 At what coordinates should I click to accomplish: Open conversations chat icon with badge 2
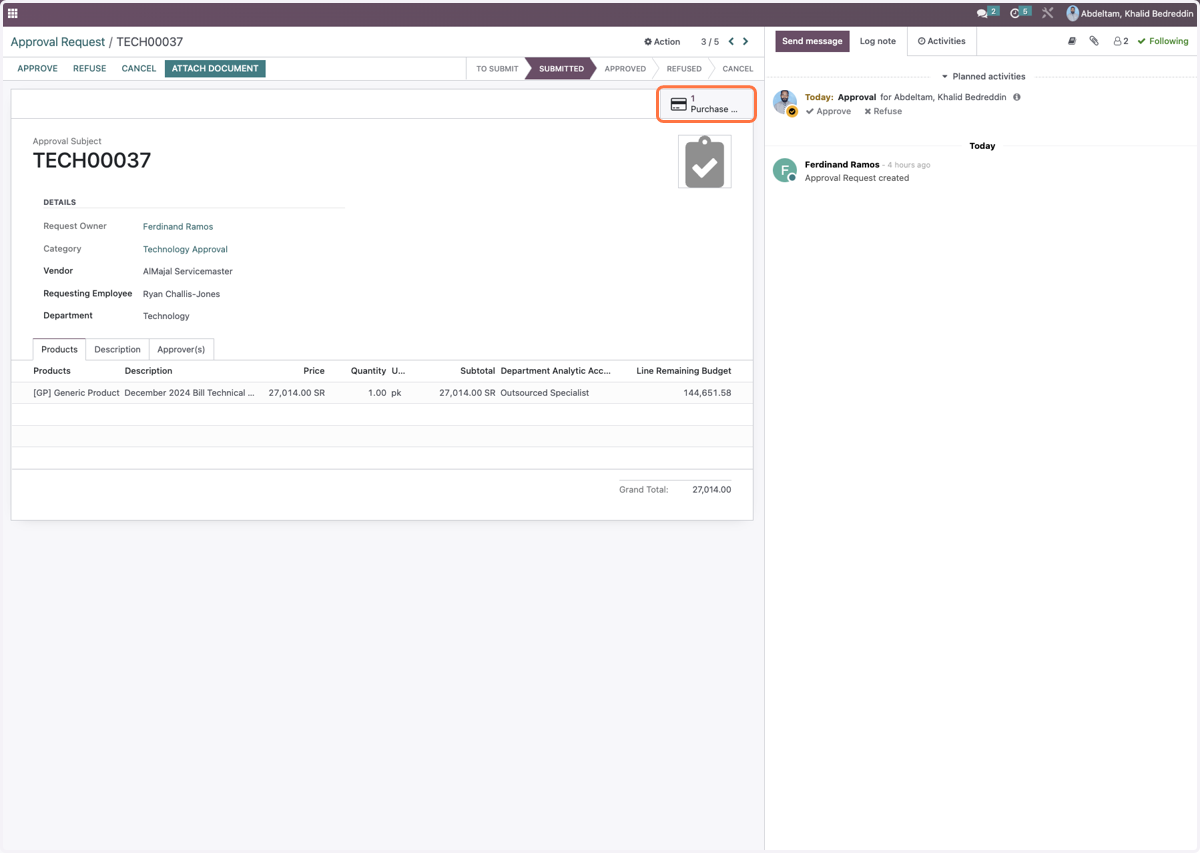[987, 13]
